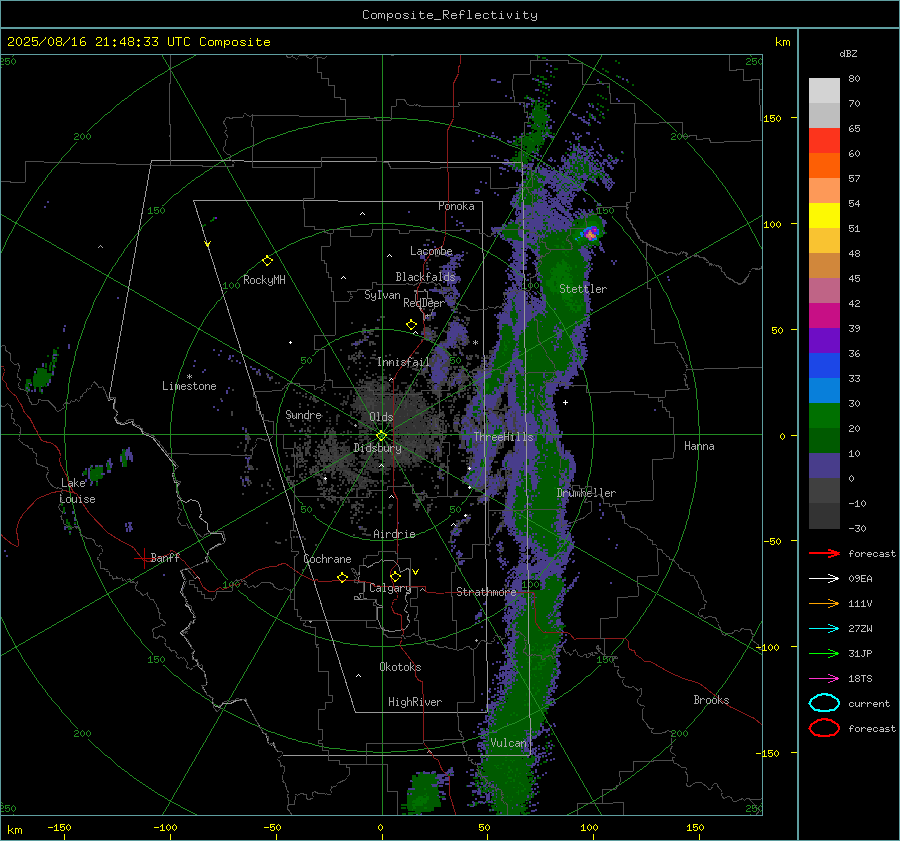Screen dimensions: 900x841
Task: Click the intense storm cell north of Stettler
Action: tap(591, 233)
